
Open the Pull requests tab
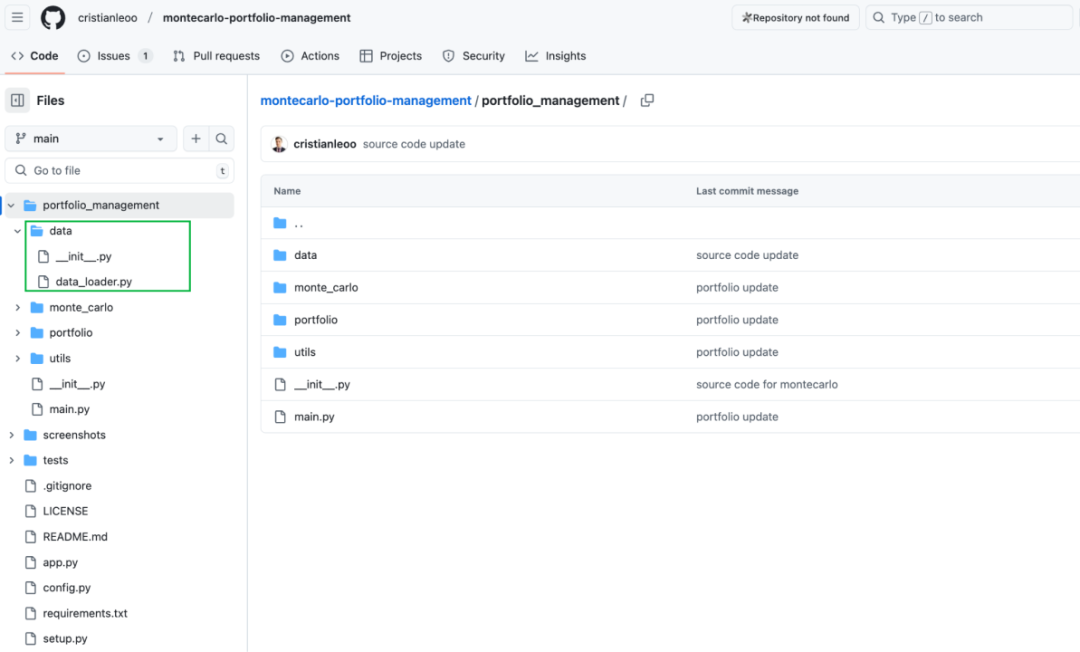pos(216,56)
